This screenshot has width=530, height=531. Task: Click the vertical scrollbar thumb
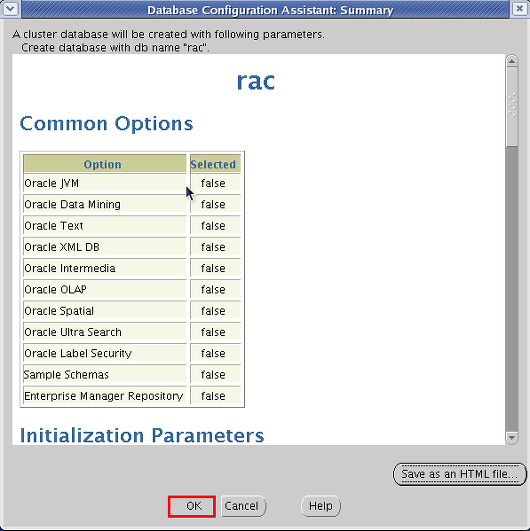[512, 107]
